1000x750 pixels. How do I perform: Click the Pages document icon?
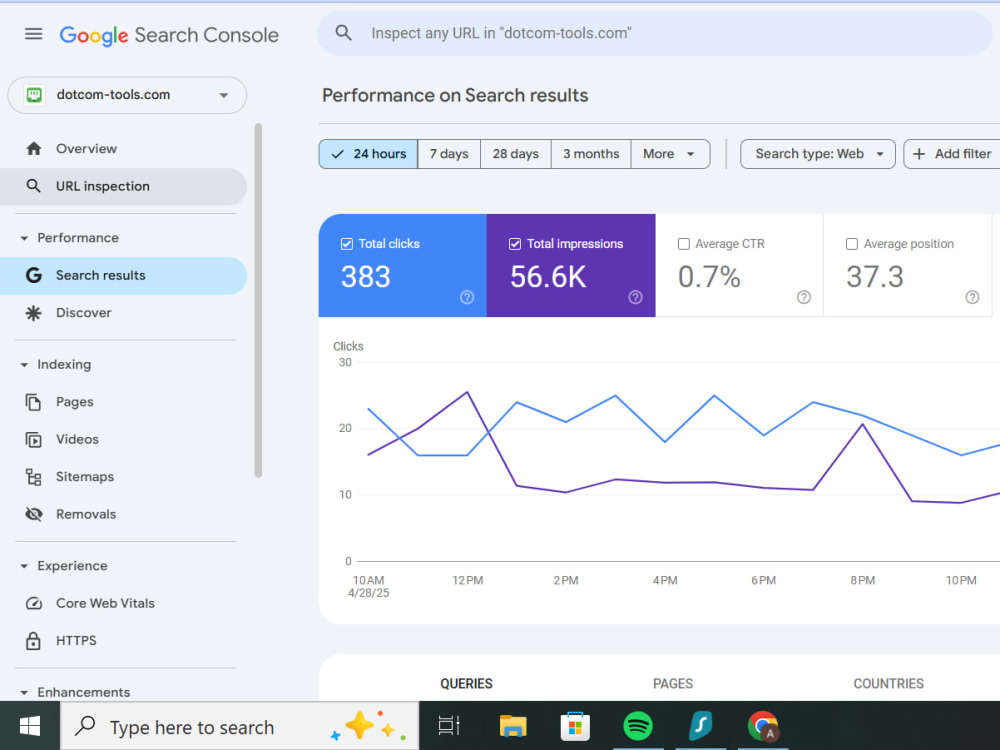[x=34, y=402]
